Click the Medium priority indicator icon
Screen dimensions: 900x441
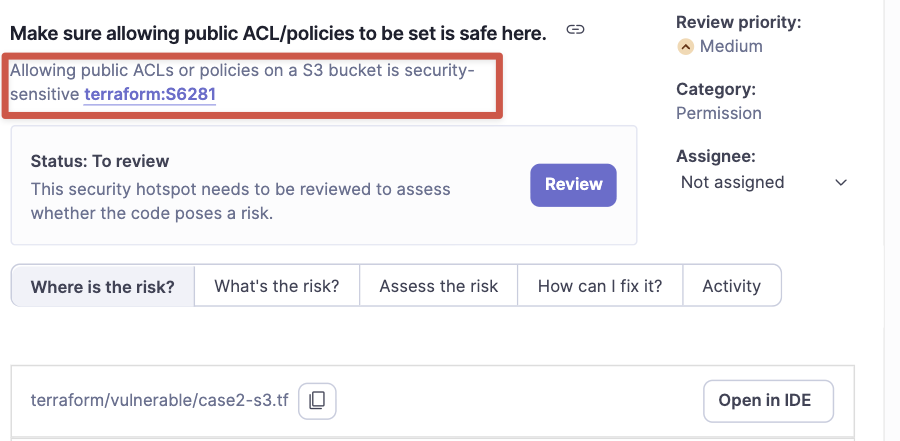685,46
